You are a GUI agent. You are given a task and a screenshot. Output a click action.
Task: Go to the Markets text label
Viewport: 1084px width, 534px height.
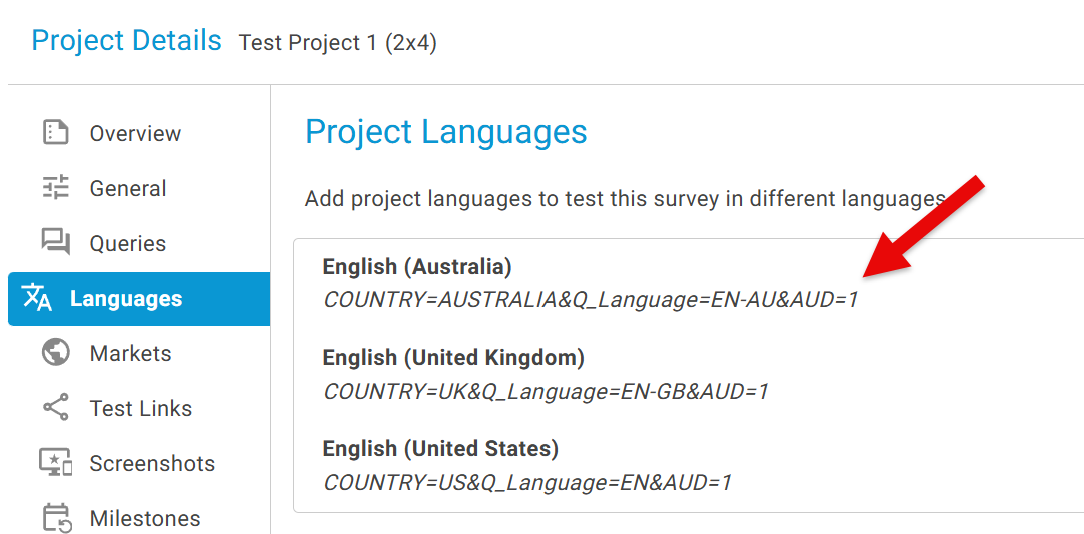130,353
